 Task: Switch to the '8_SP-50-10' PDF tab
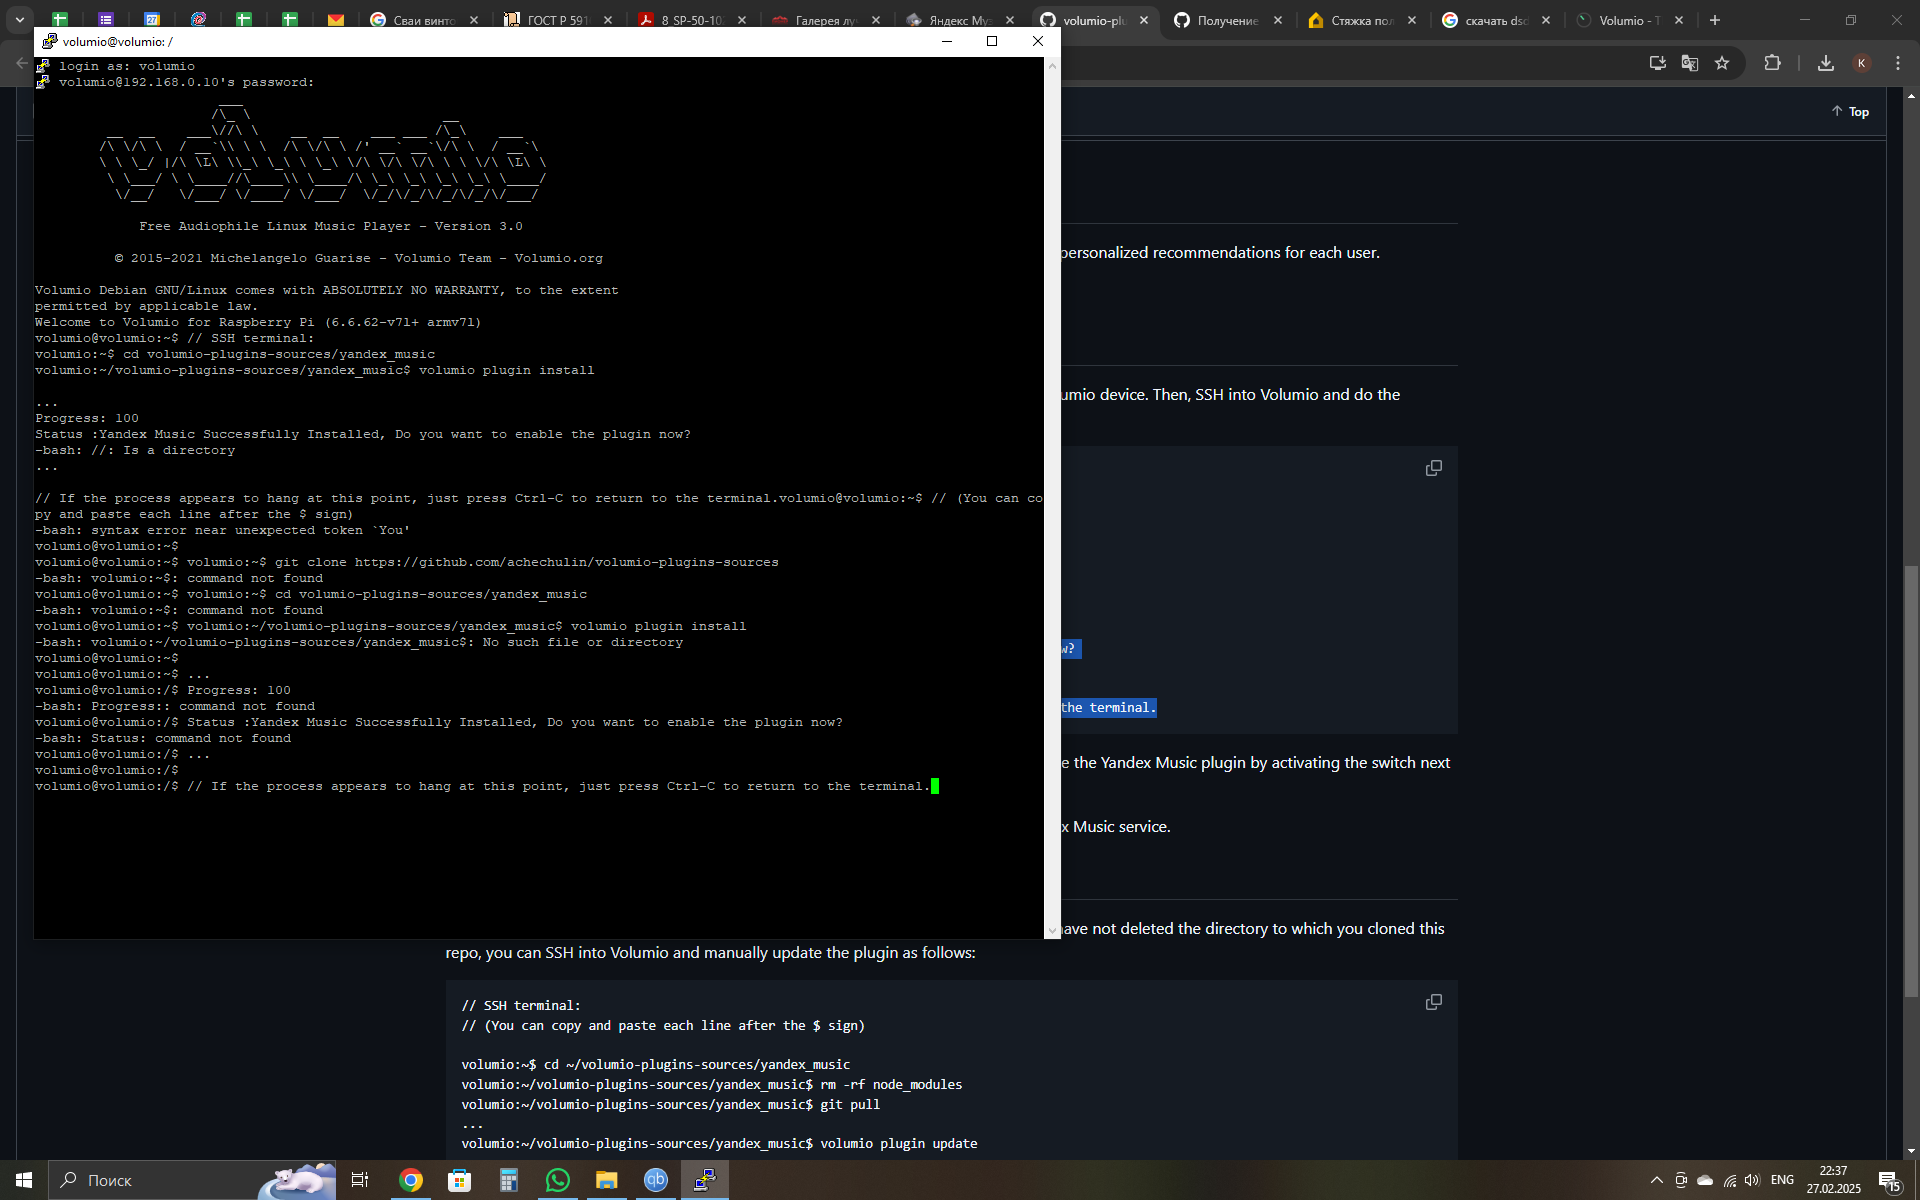pos(693,20)
